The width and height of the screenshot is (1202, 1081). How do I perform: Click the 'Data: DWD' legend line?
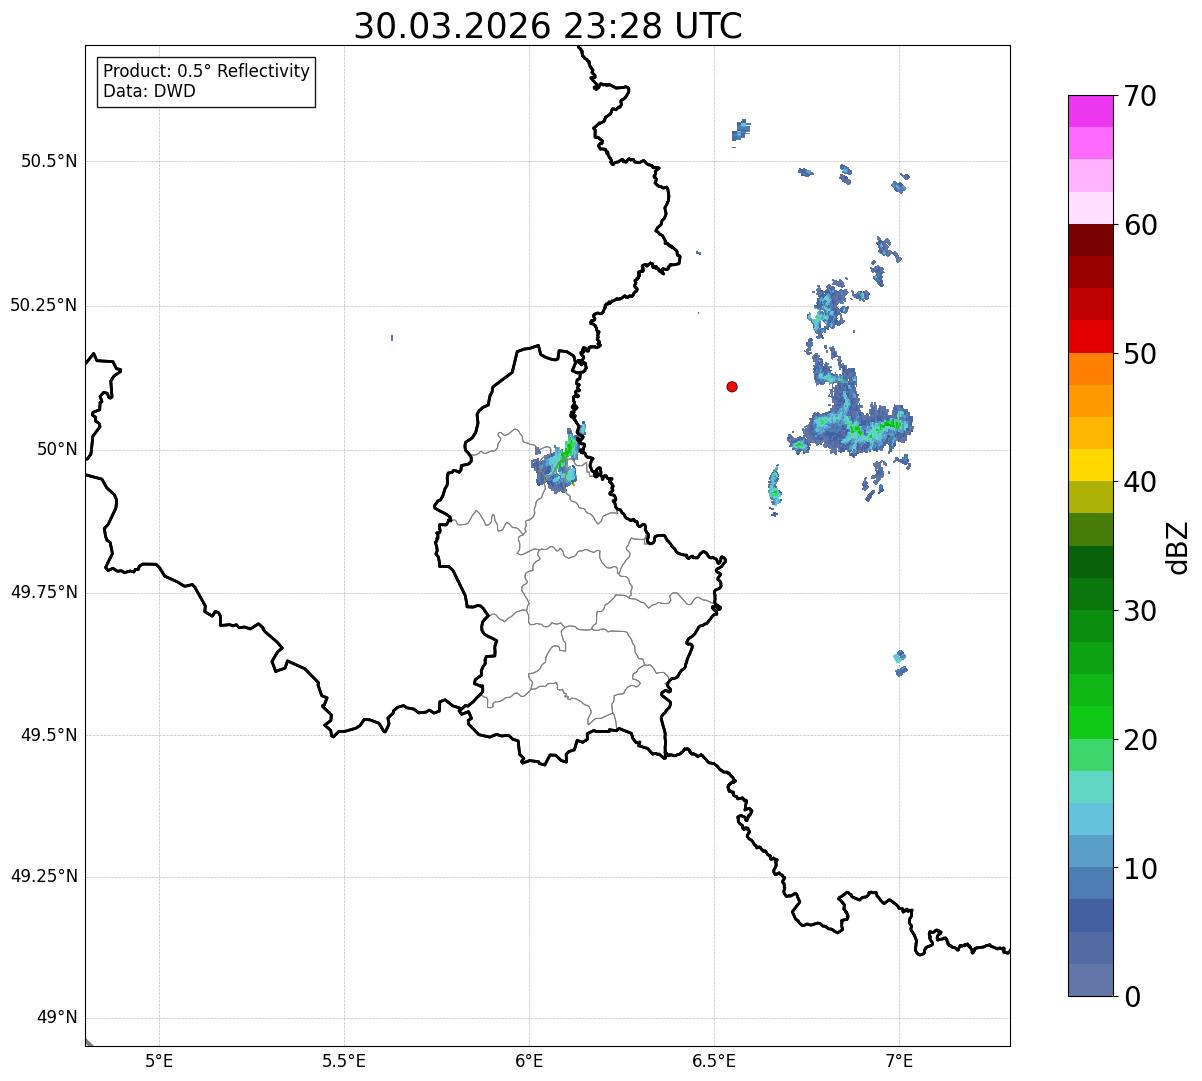click(x=149, y=91)
